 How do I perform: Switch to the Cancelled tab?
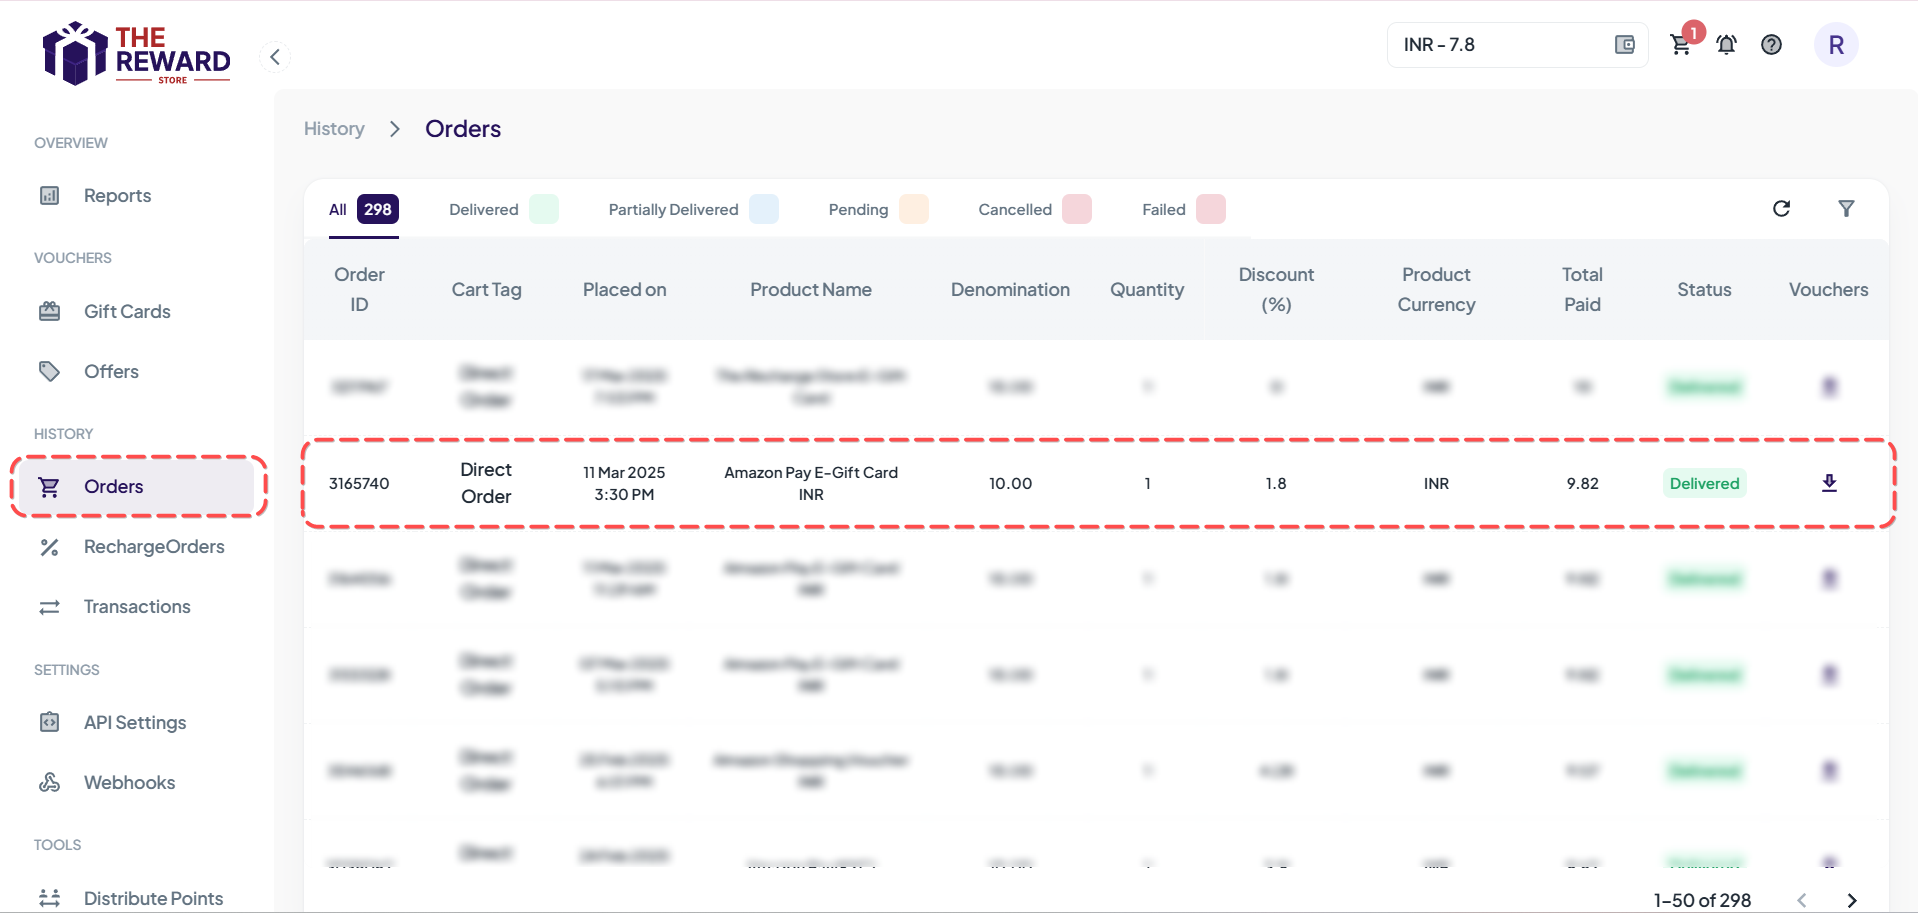click(x=1034, y=209)
